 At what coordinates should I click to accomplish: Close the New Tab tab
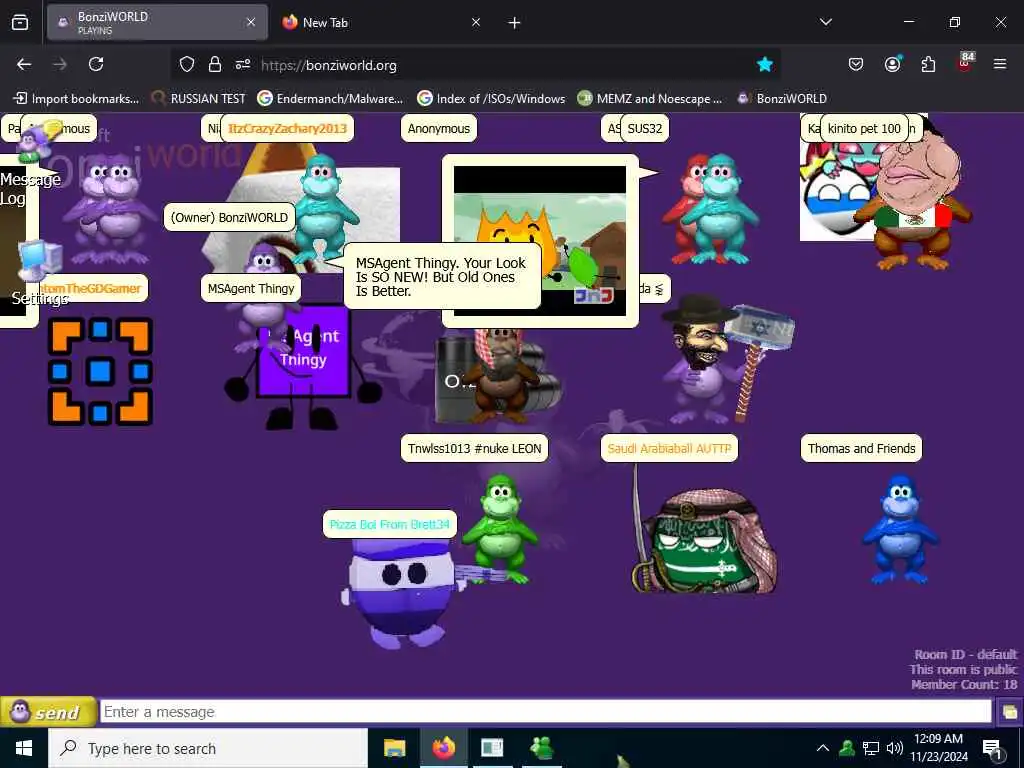[476, 23]
